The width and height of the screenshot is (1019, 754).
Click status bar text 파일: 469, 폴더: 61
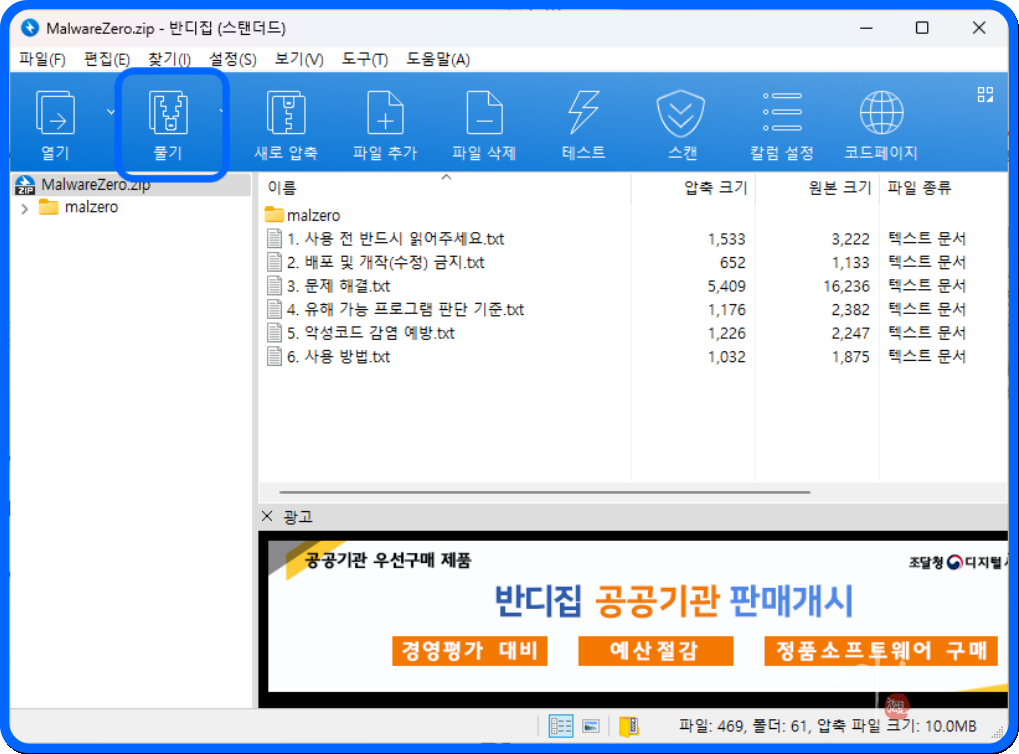click(743, 726)
